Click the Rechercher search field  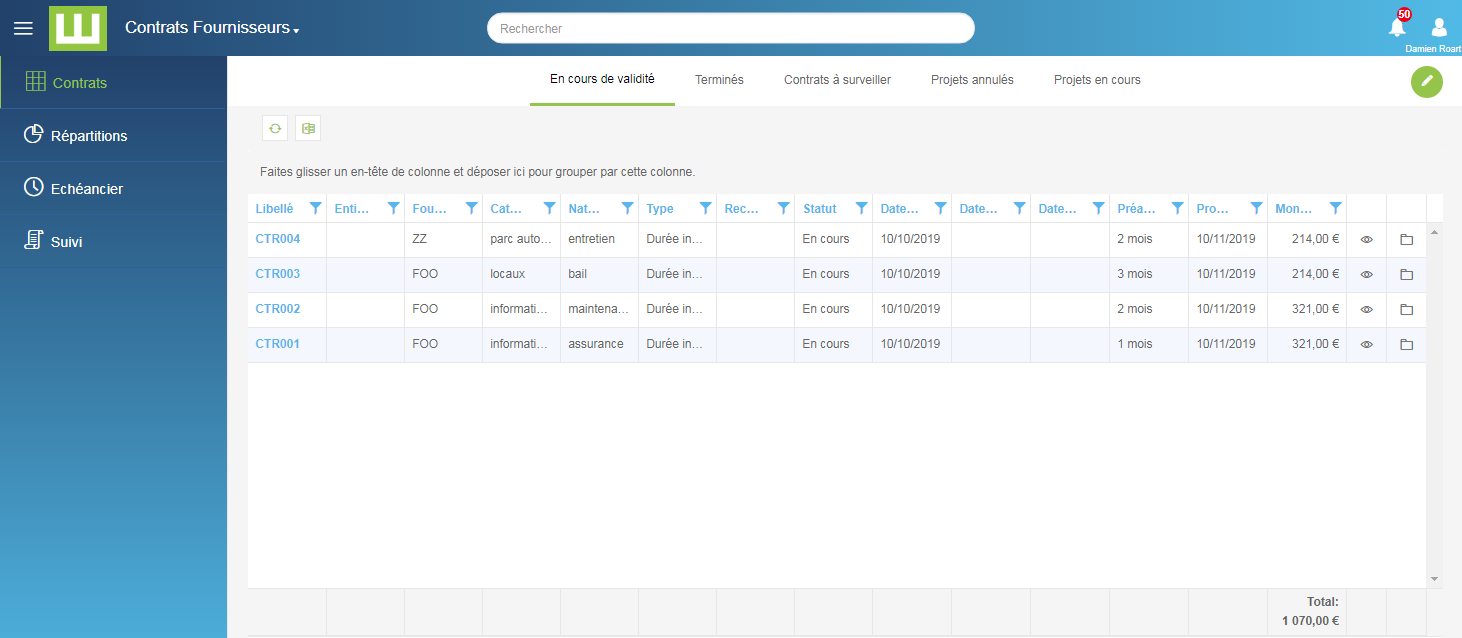click(x=730, y=29)
